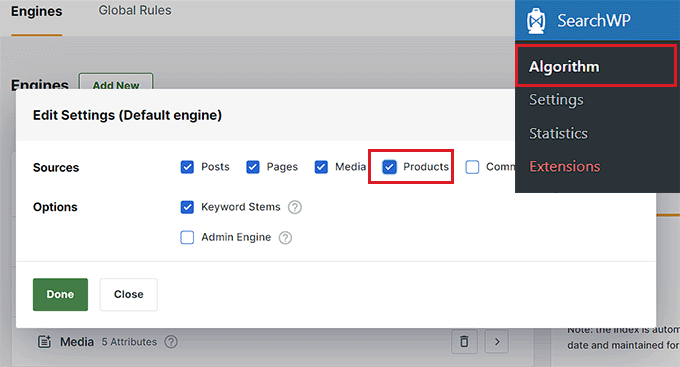This screenshot has width=680, height=367.
Task: Click the Options label
Action: (x=55, y=207)
